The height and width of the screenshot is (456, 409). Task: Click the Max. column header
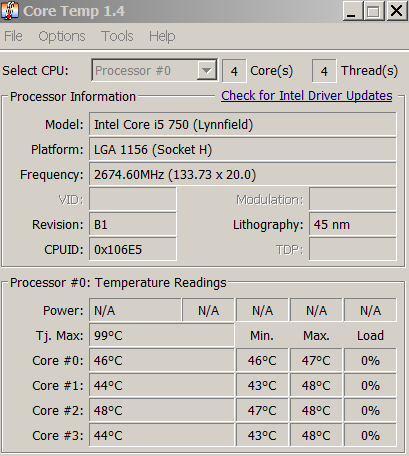click(x=316, y=335)
